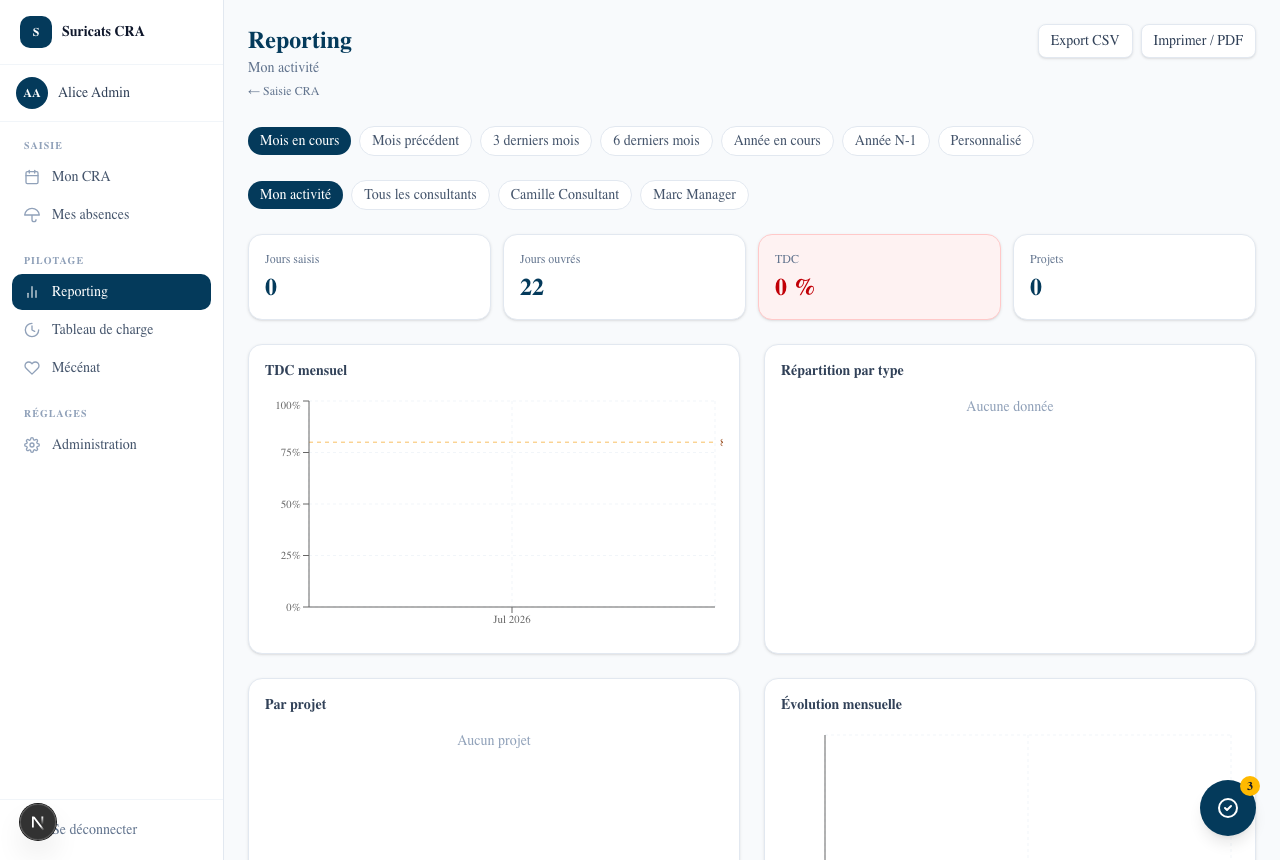The image size is (1280, 860).
Task: Click the pie chart icon beside Tableau de charge
Action: 32,330
